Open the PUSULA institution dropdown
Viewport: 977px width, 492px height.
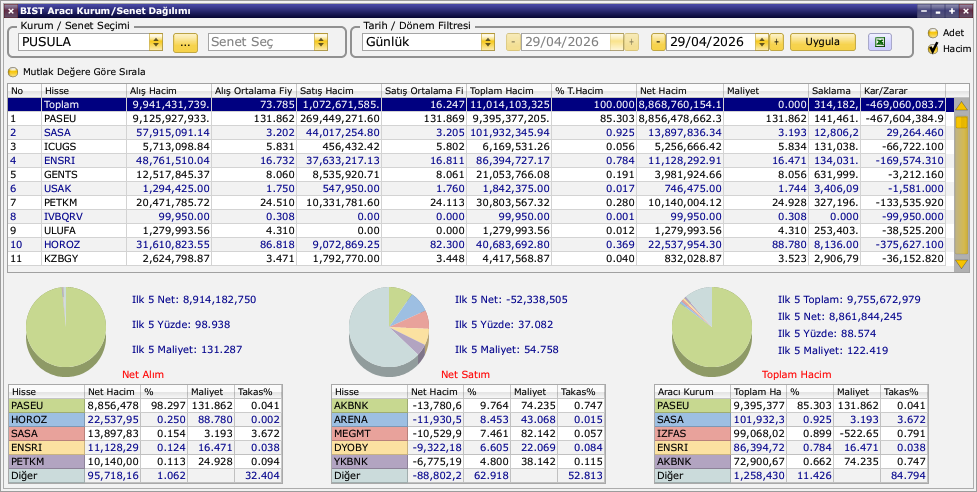pyautogui.click(x=156, y=42)
